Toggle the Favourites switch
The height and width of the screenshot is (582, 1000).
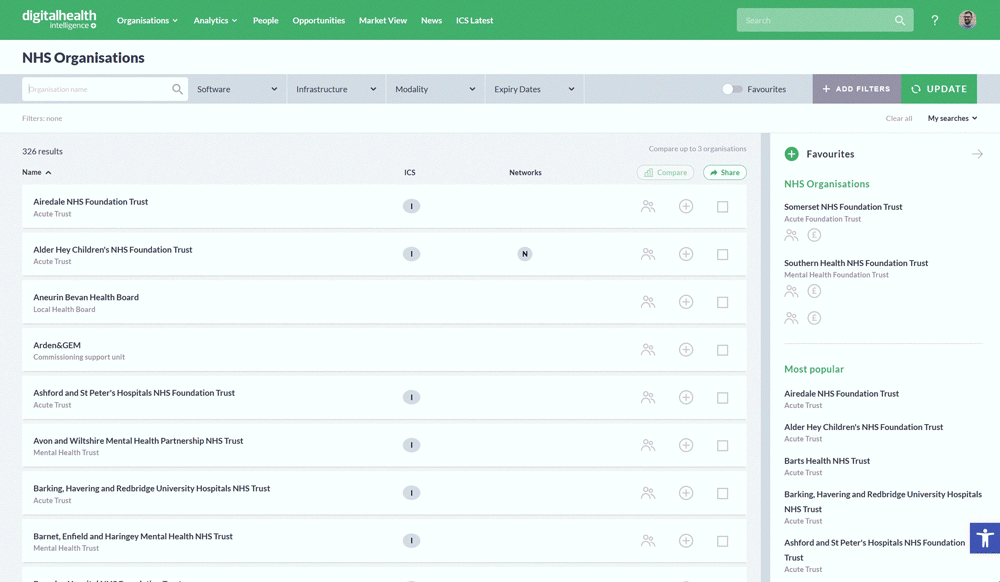(732, 89)
